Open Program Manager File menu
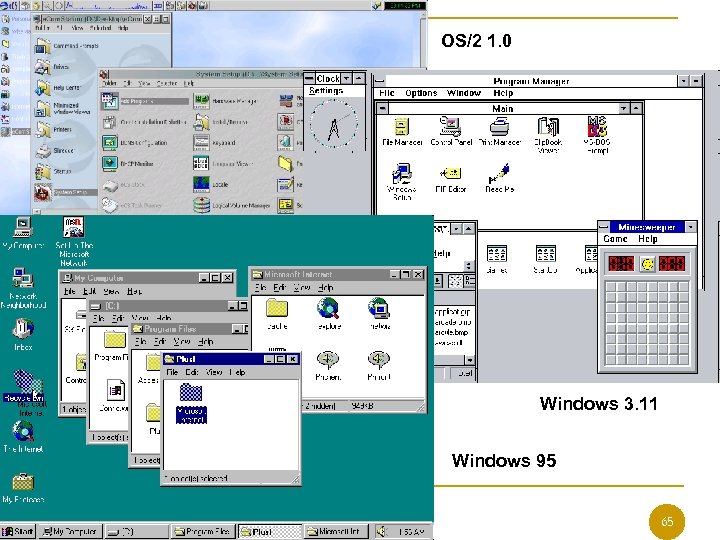 click(x=387, y=93)
